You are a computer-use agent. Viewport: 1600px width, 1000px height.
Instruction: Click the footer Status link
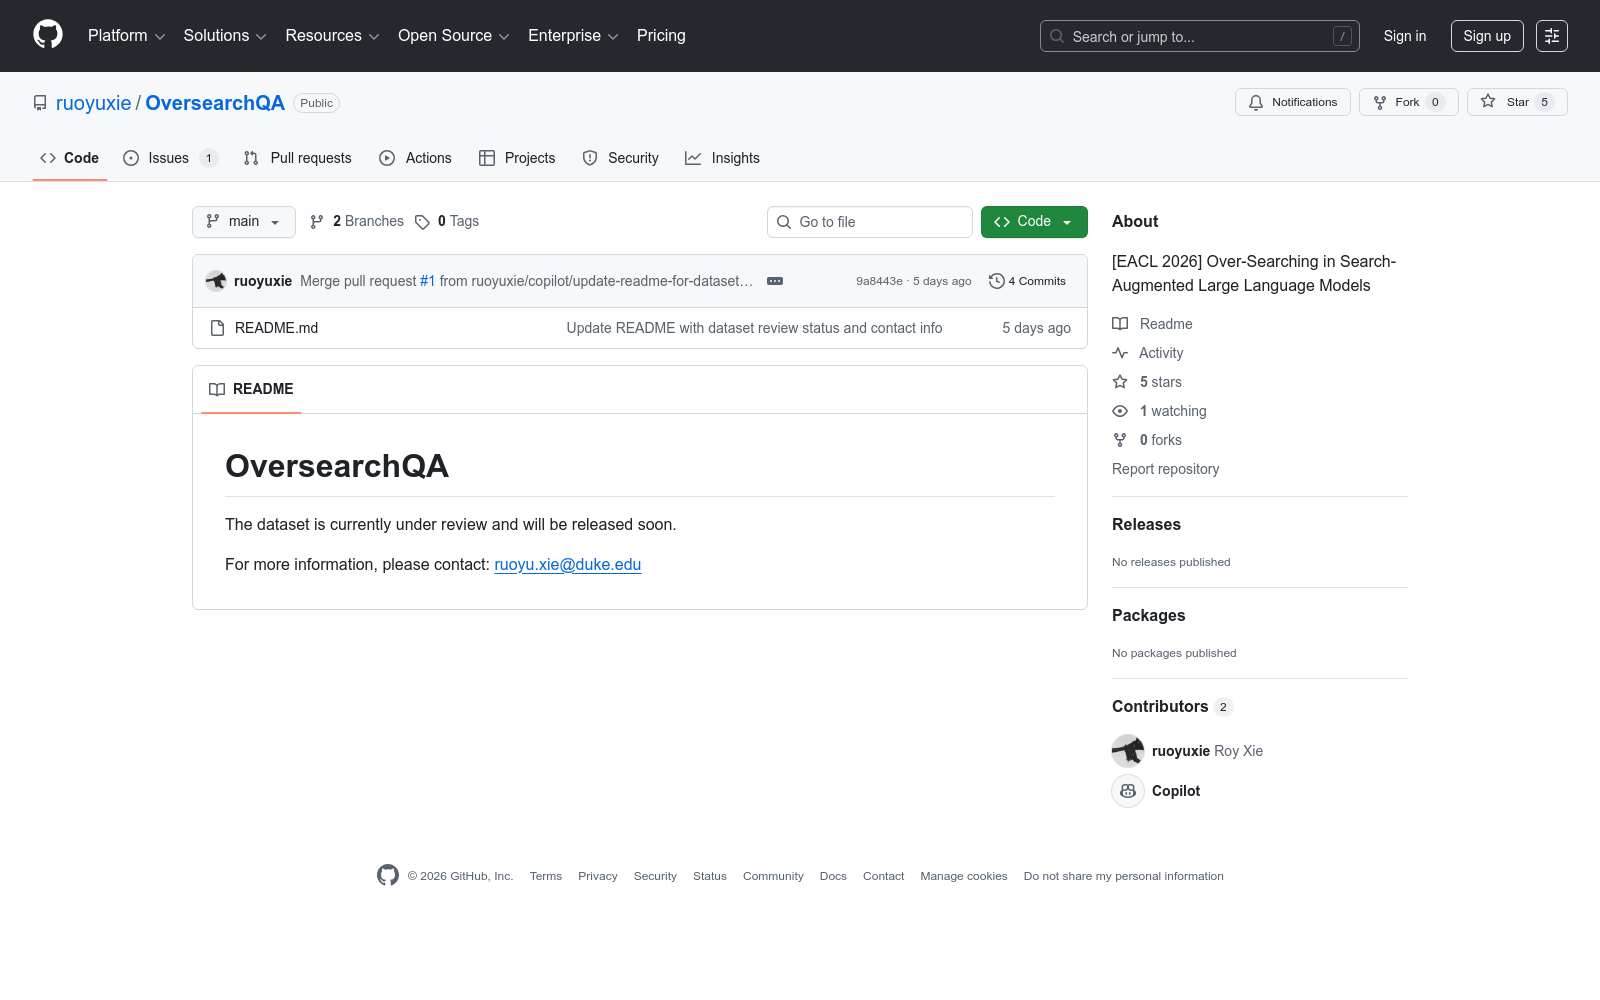(x=710, y=876)
